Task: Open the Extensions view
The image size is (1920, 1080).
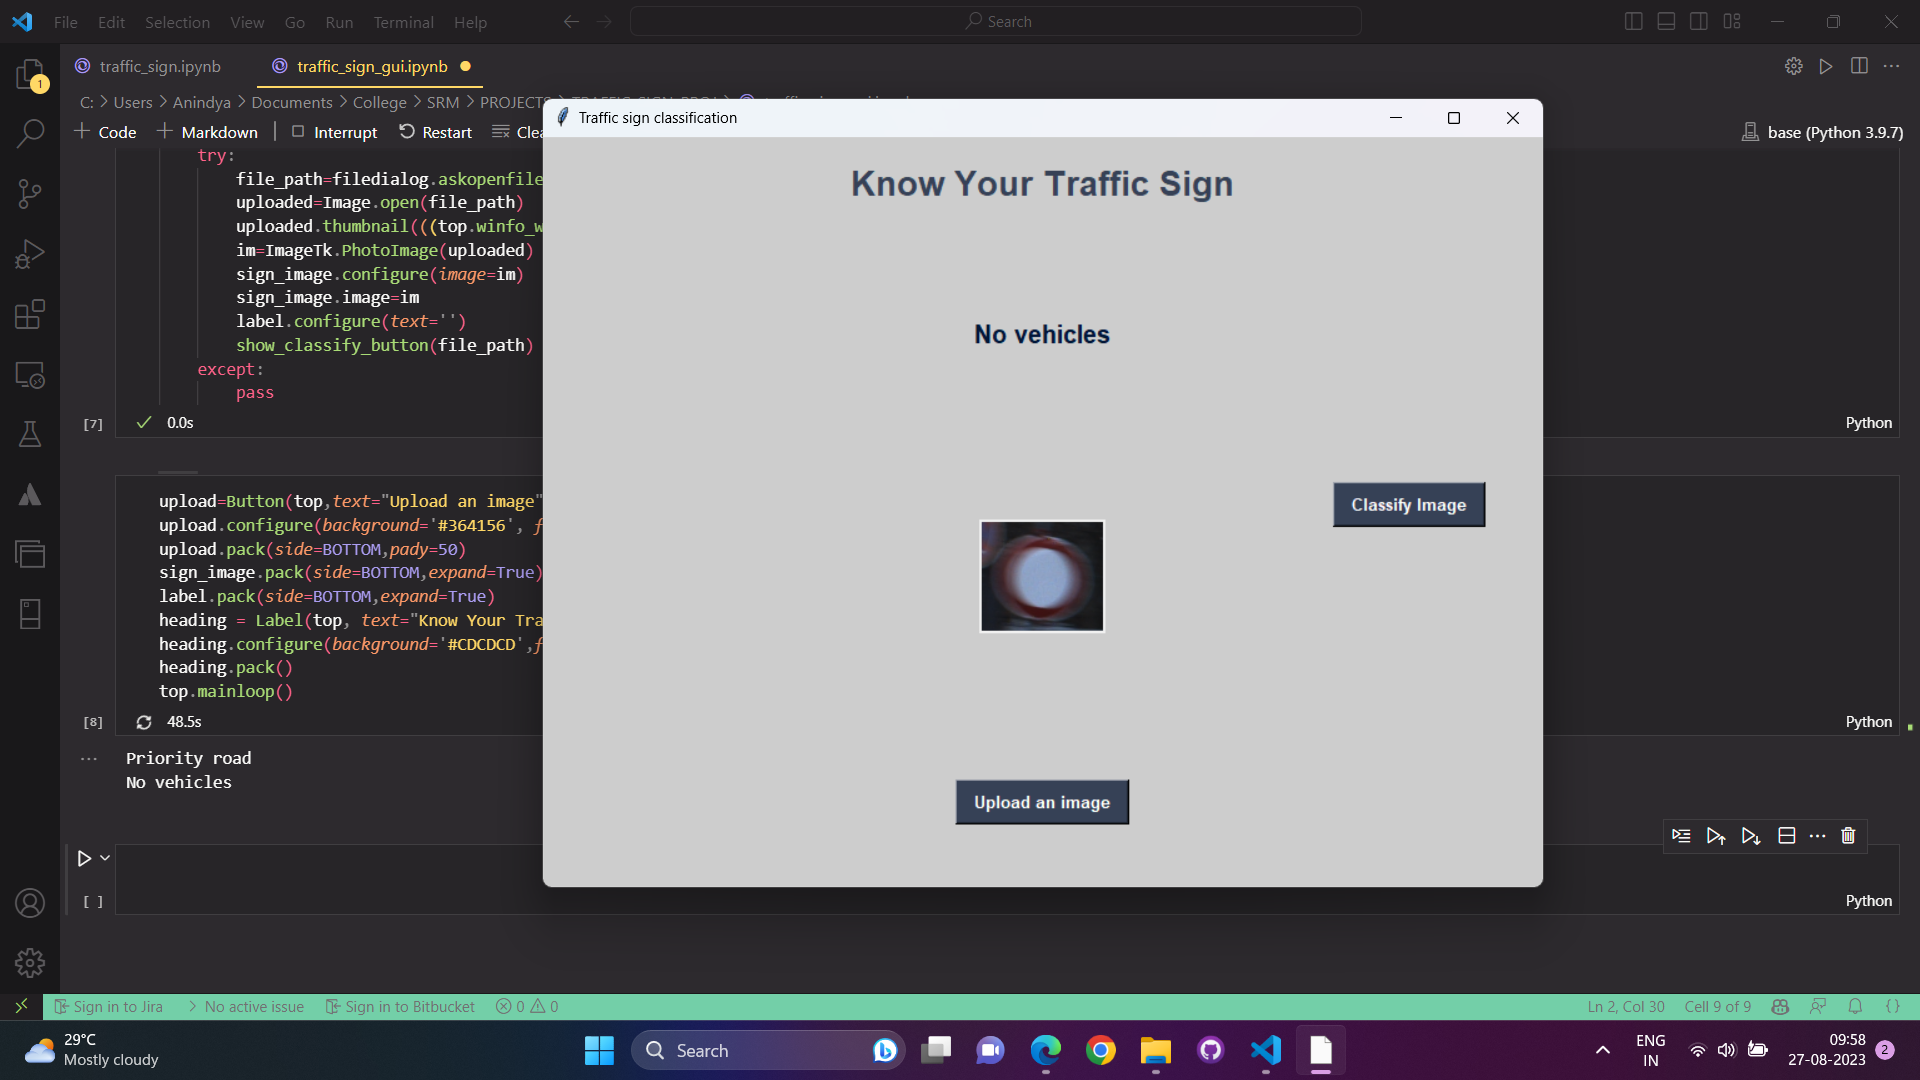Action: [30, 314]
